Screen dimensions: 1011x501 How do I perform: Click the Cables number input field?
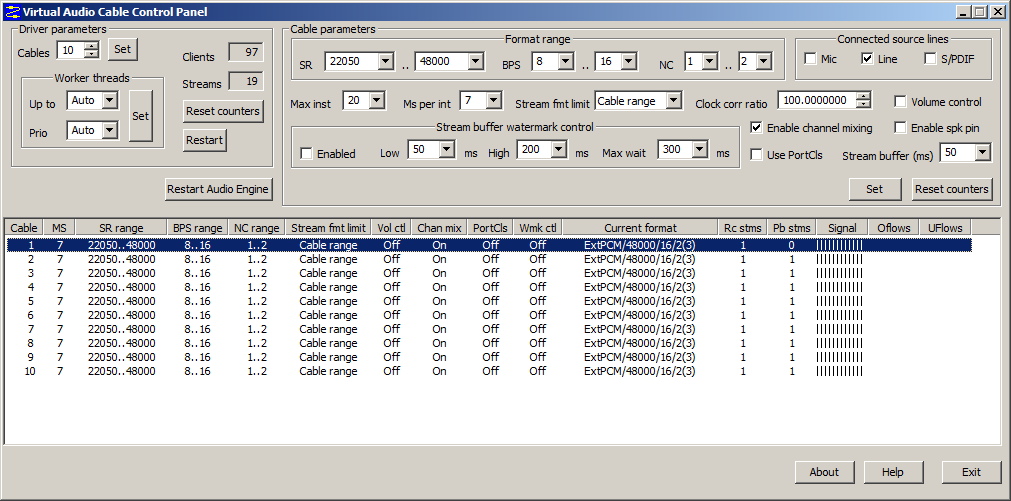click(x=71, y=49)
